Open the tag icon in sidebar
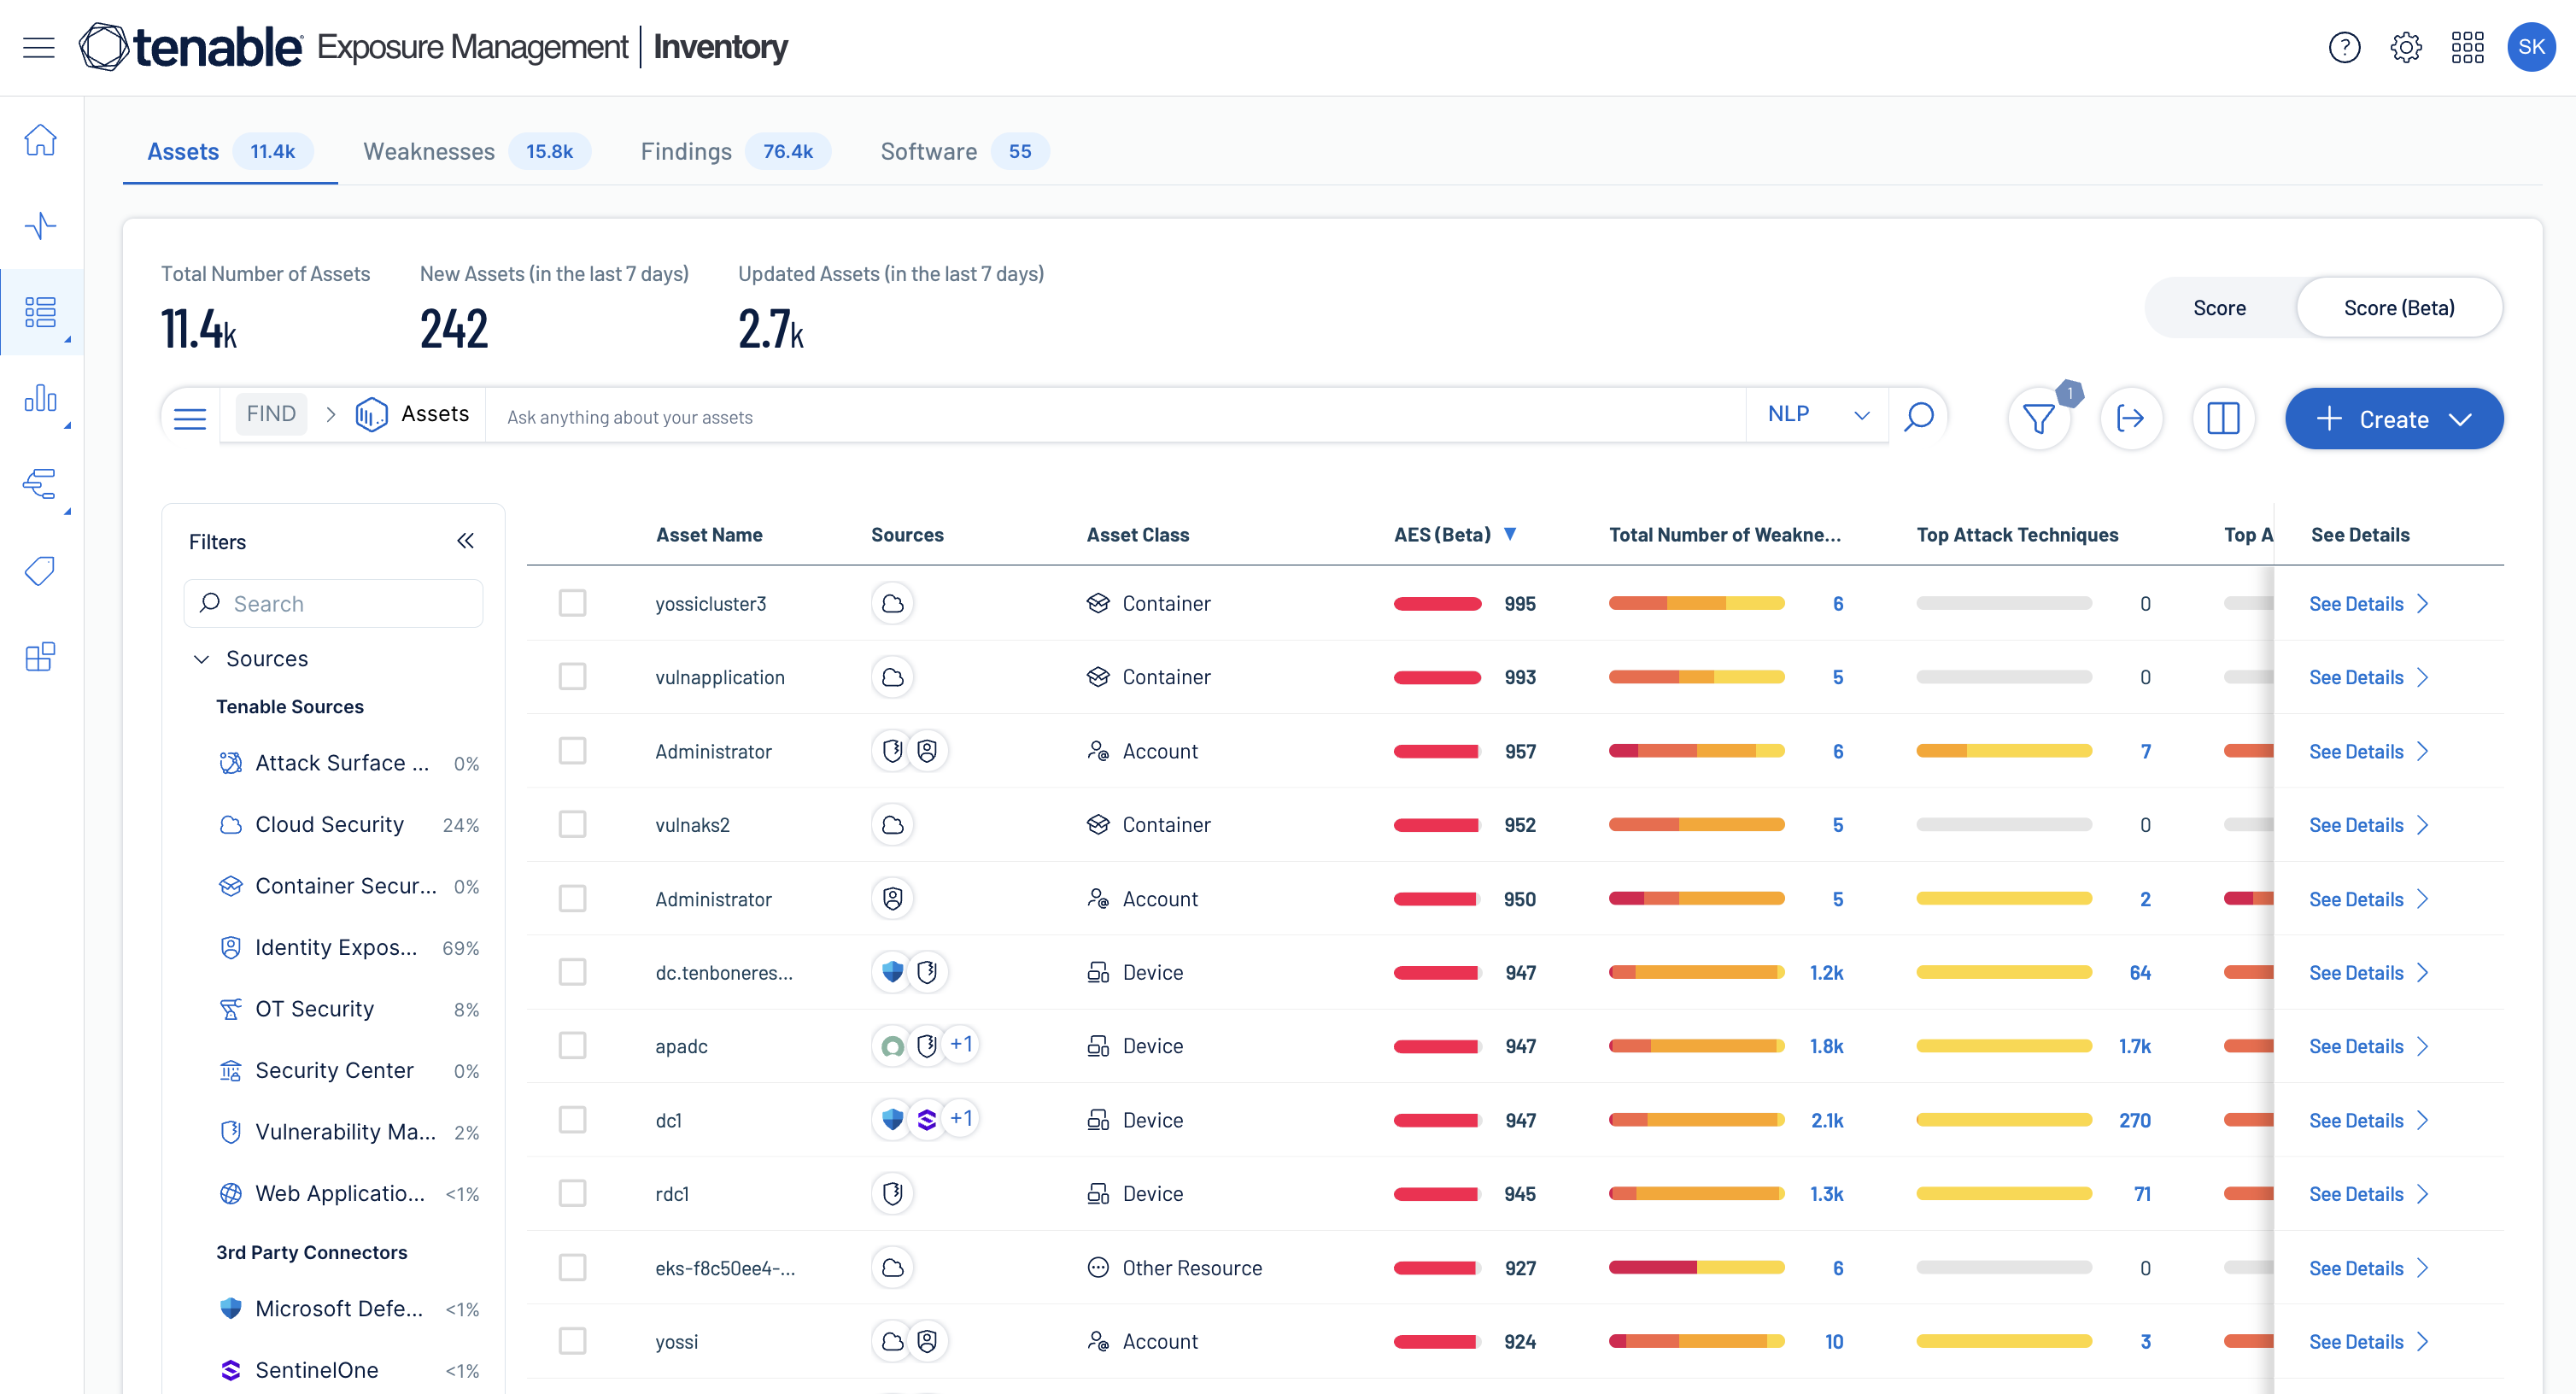This screenshot has width=2576, height=1394. pyautogui.click(x=40, y=571)
